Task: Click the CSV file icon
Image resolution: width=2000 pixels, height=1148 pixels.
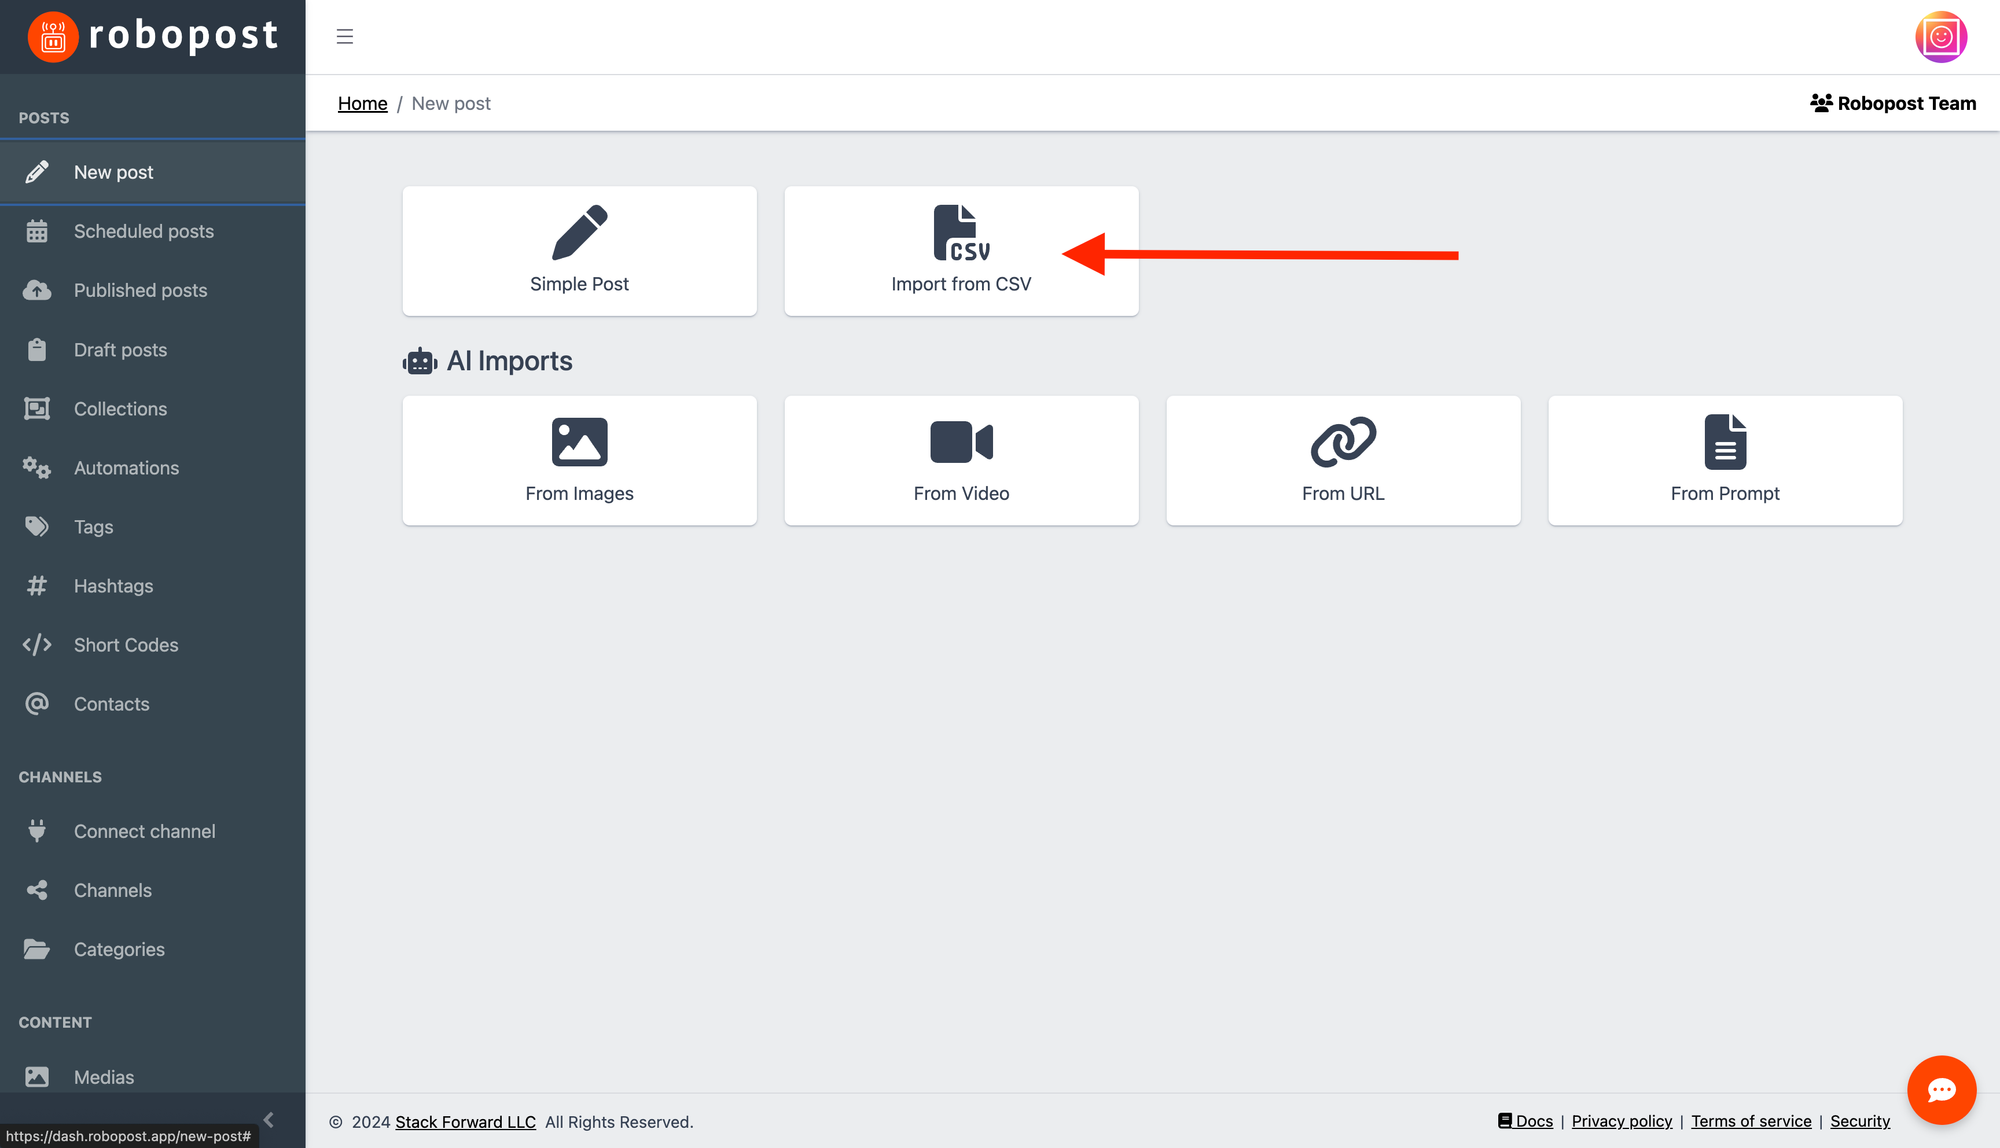Action: (961, 233)
